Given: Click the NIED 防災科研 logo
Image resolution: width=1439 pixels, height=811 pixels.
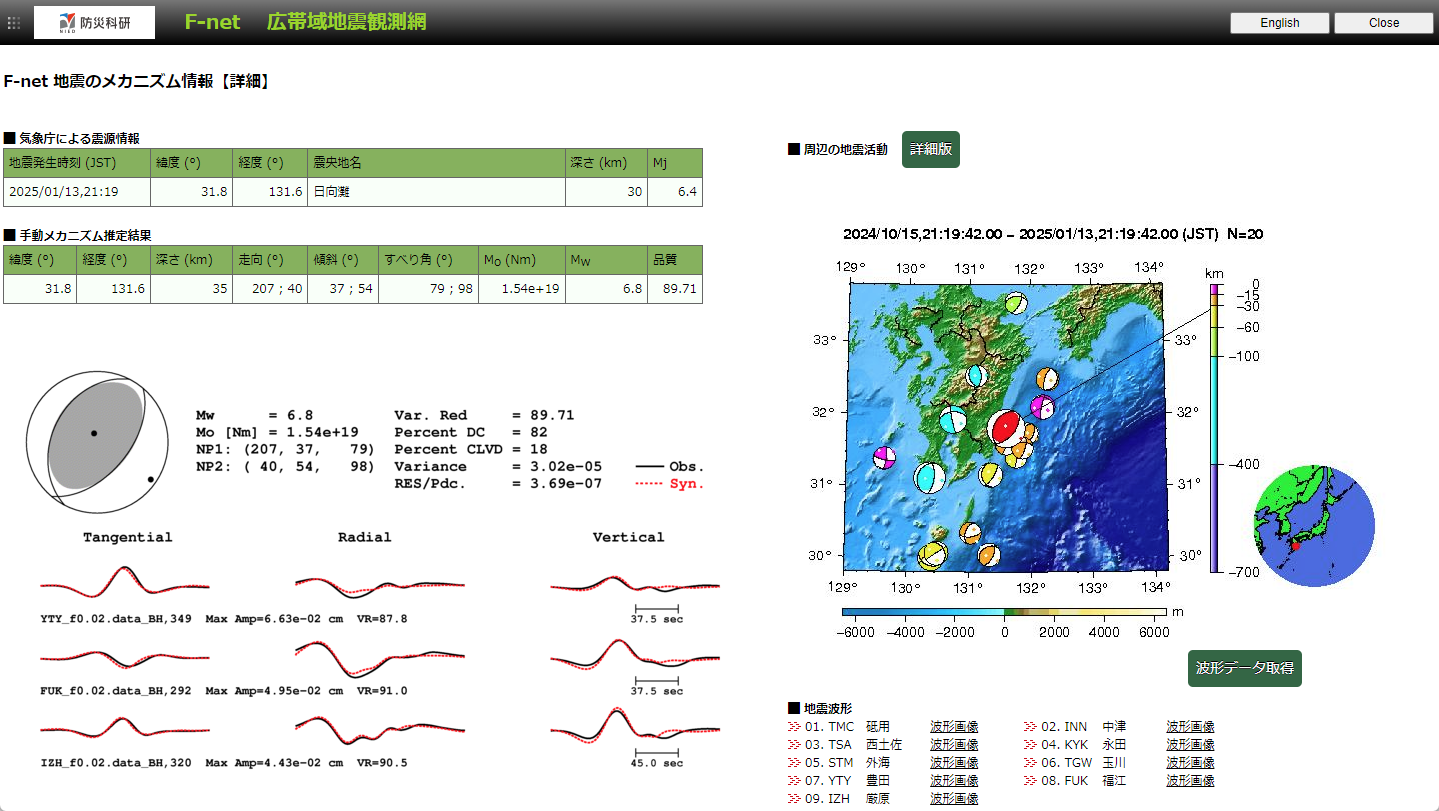Looking at the screenshot, I should 94,22.
